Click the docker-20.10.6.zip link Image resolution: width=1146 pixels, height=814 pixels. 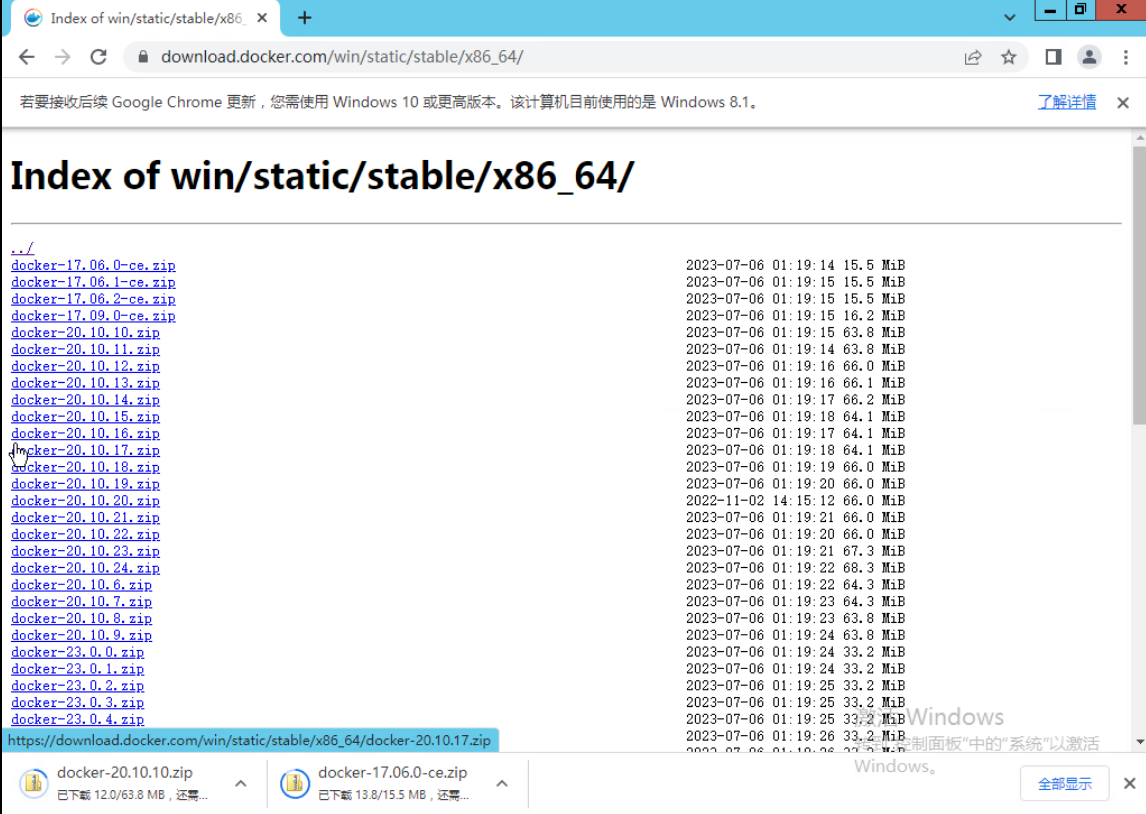pos(82,585)
